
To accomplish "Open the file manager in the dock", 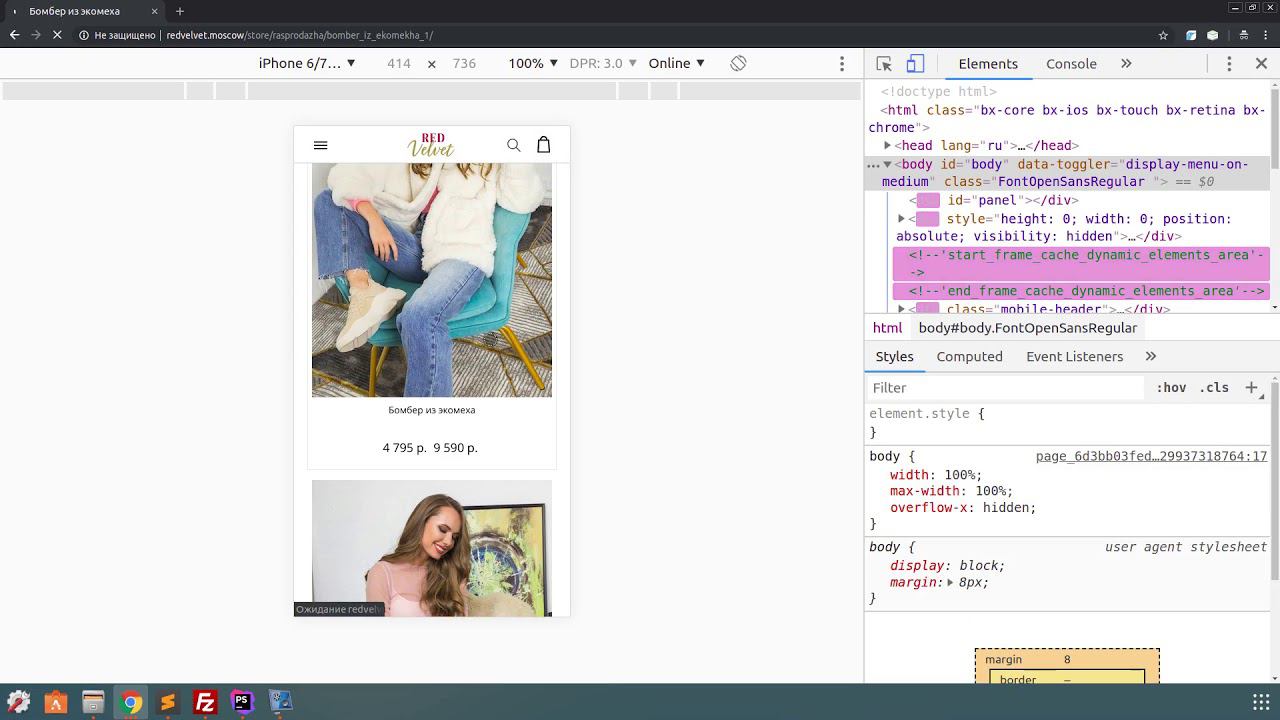I will point(93,702).
